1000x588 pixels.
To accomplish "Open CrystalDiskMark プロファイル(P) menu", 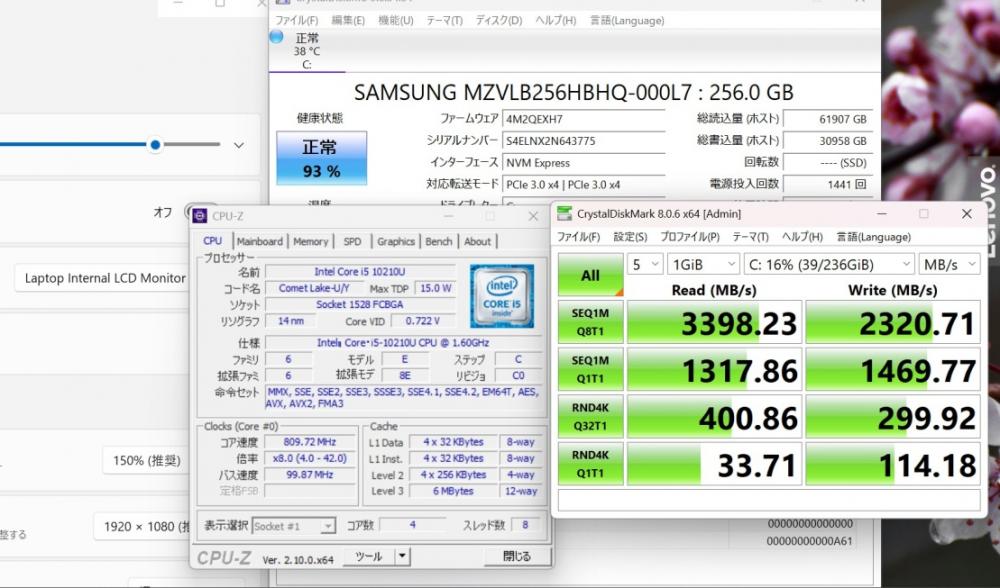I will [x=689, y=237].
